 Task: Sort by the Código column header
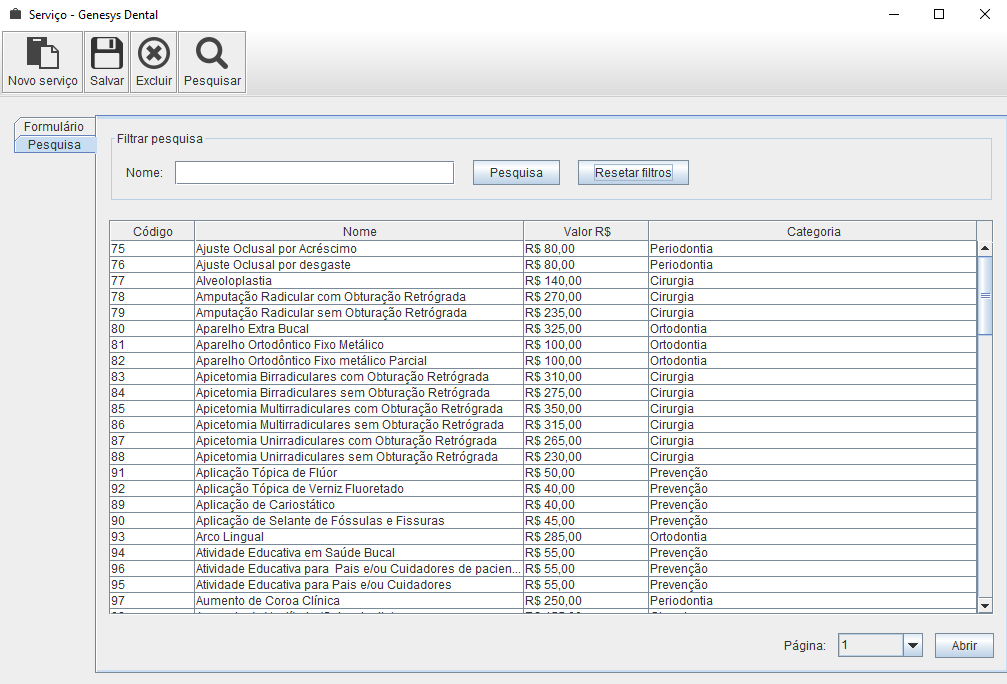[x=152, y=231]
